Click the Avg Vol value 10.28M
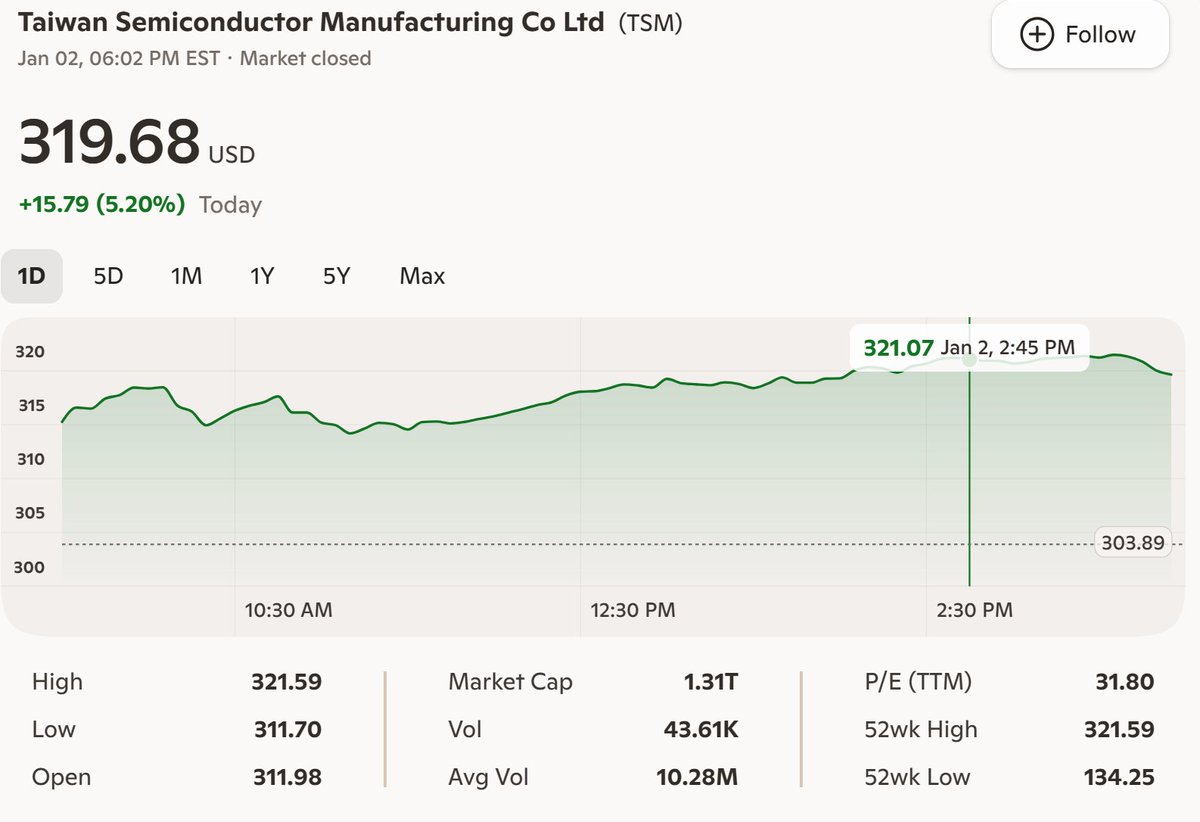Screen dimensions: 1200x822 click(x=701, y=777)
